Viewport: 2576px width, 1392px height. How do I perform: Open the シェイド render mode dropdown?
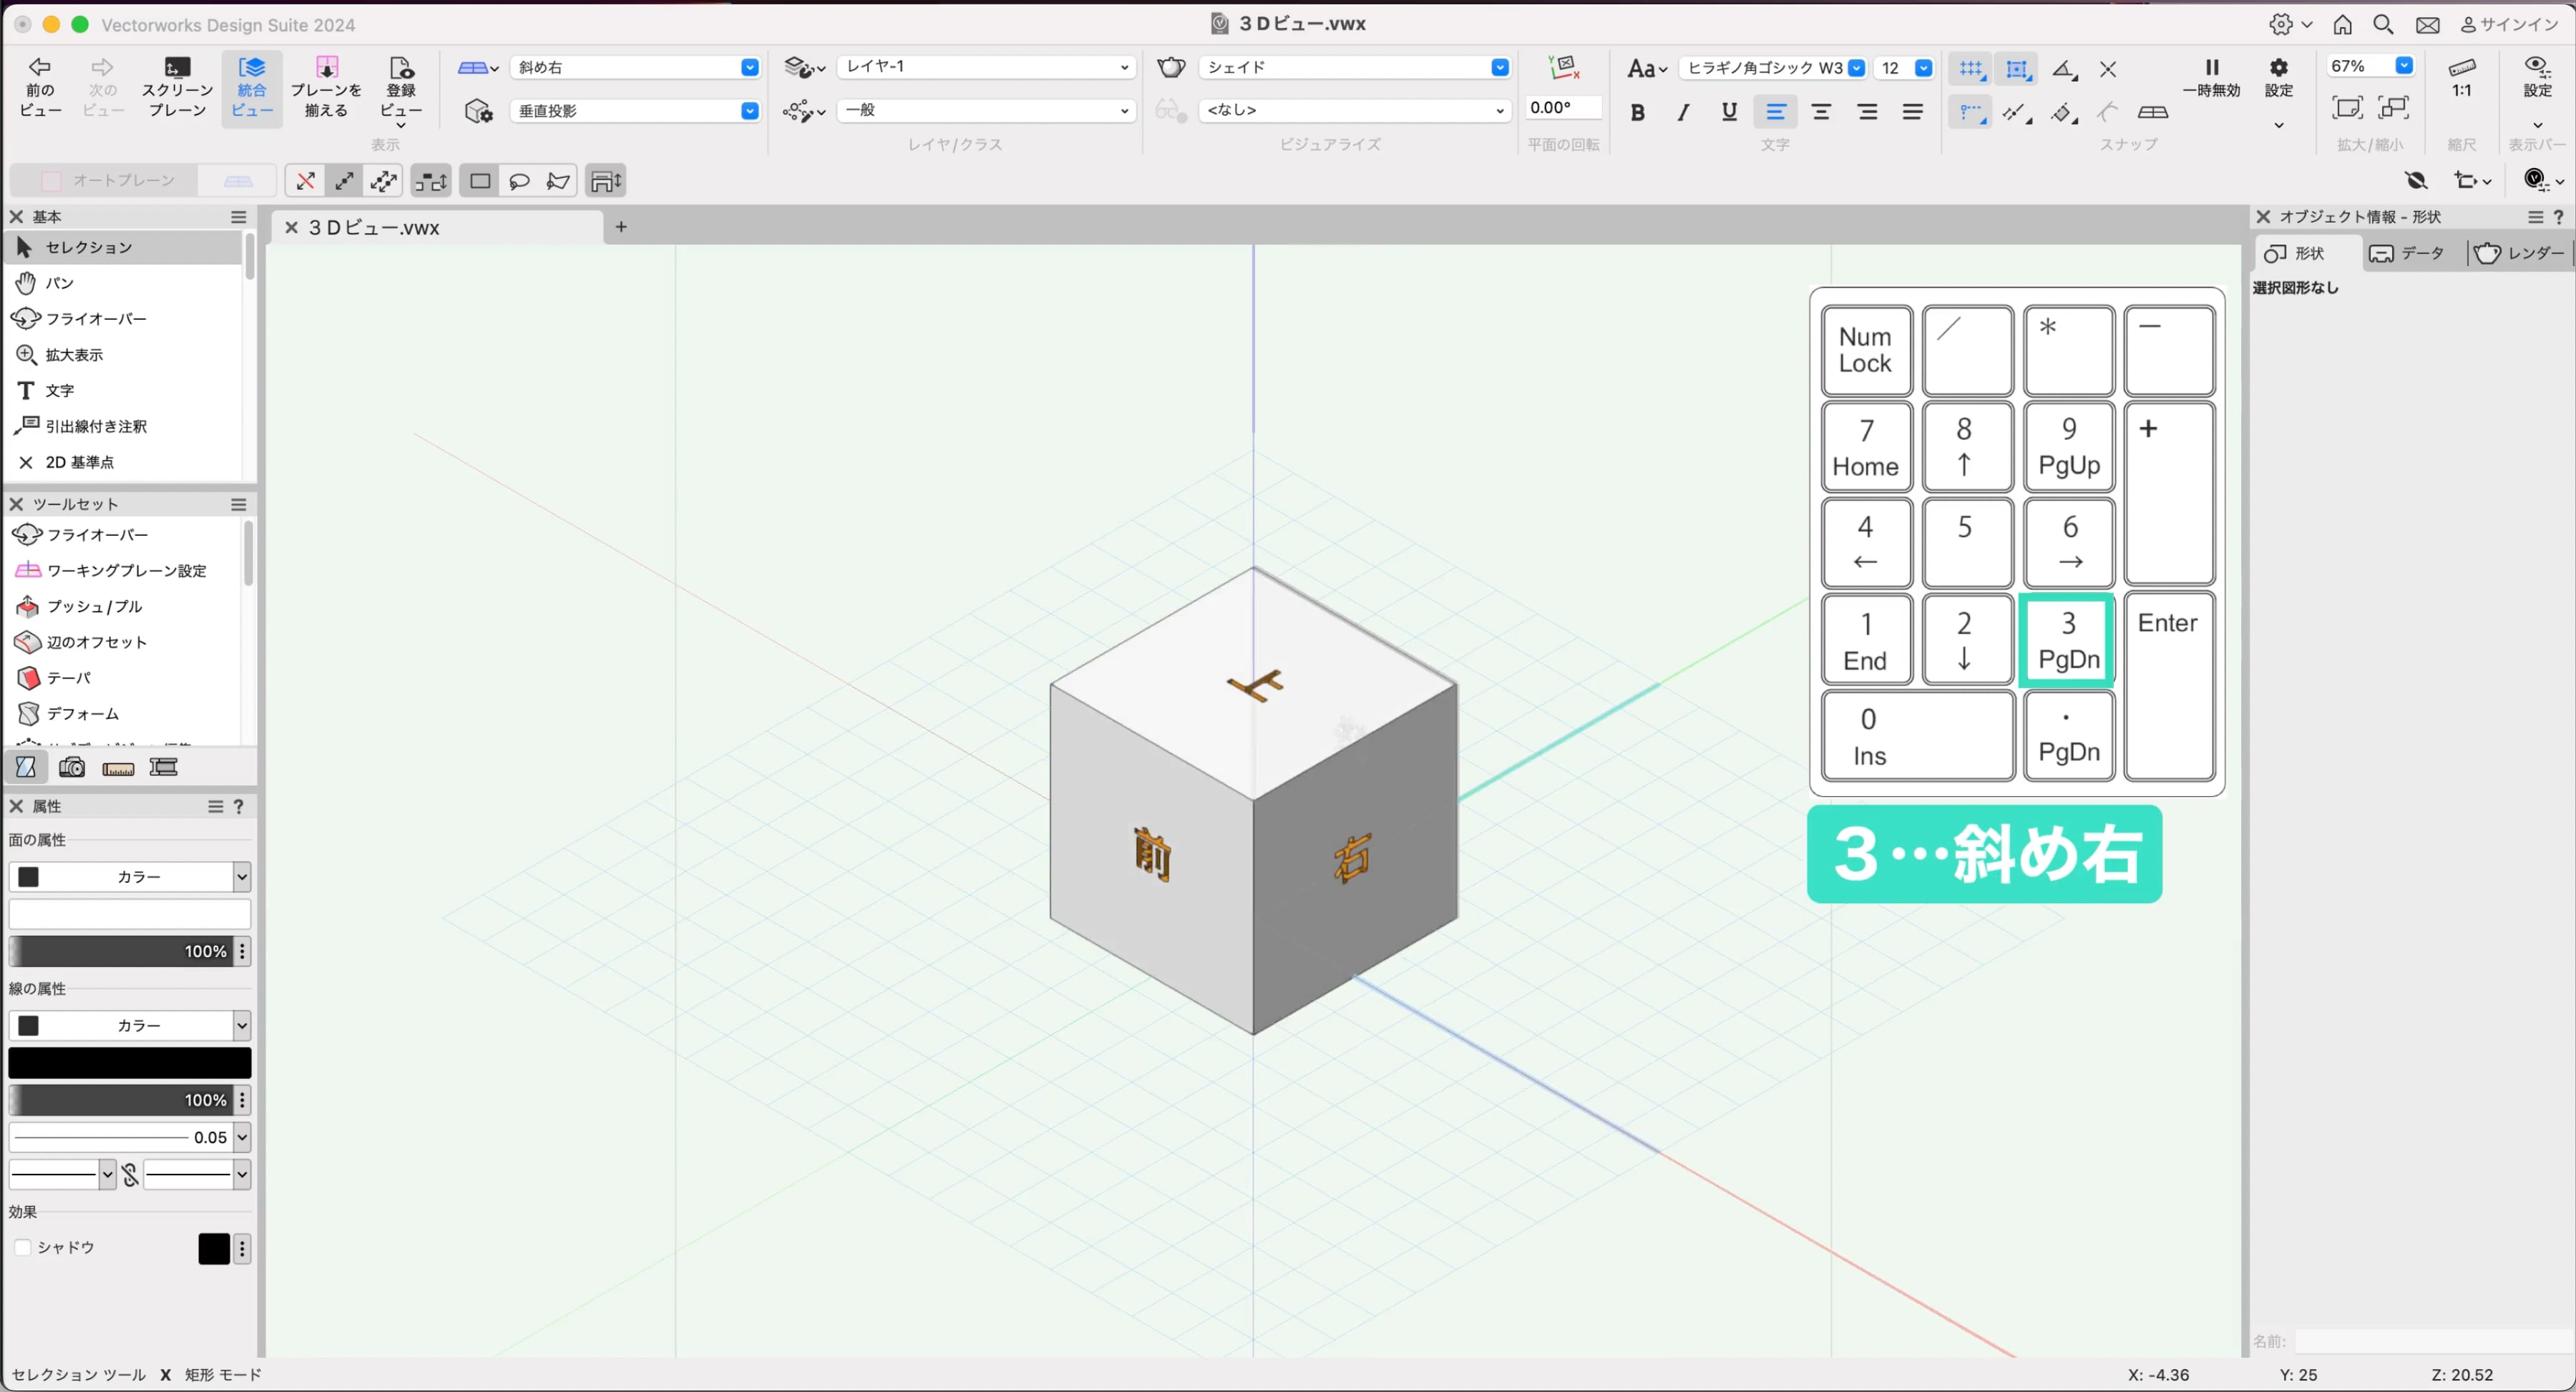pyautogui.click(x=1355, y=67)
